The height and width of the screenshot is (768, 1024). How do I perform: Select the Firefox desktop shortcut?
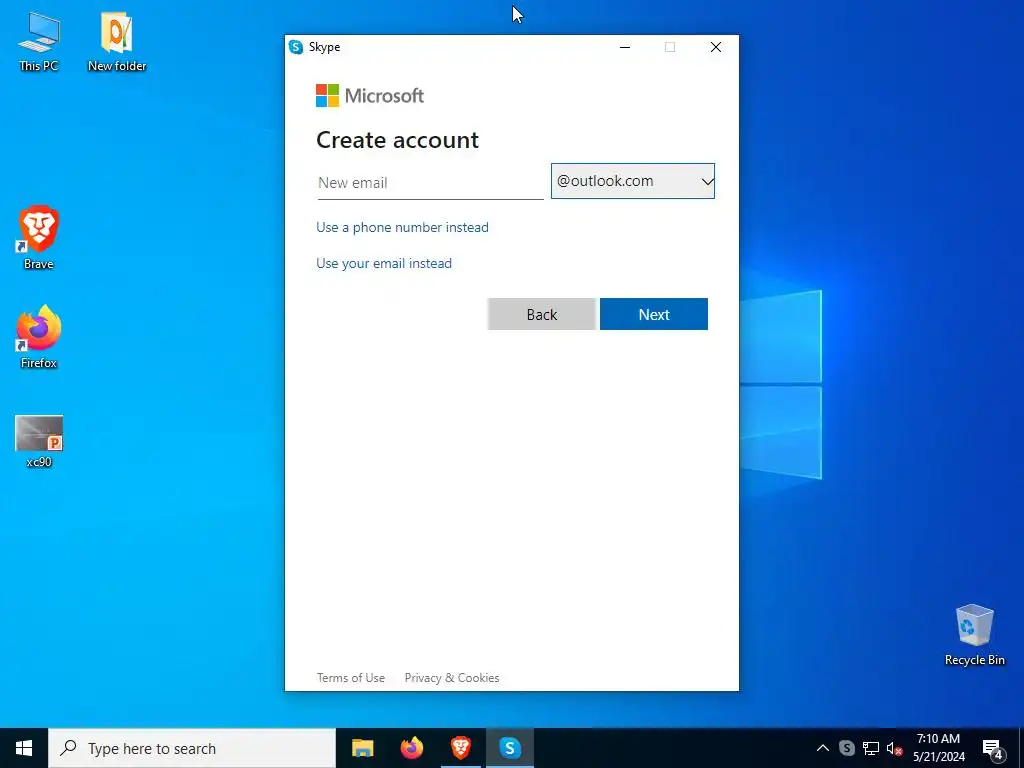point(39,337)
